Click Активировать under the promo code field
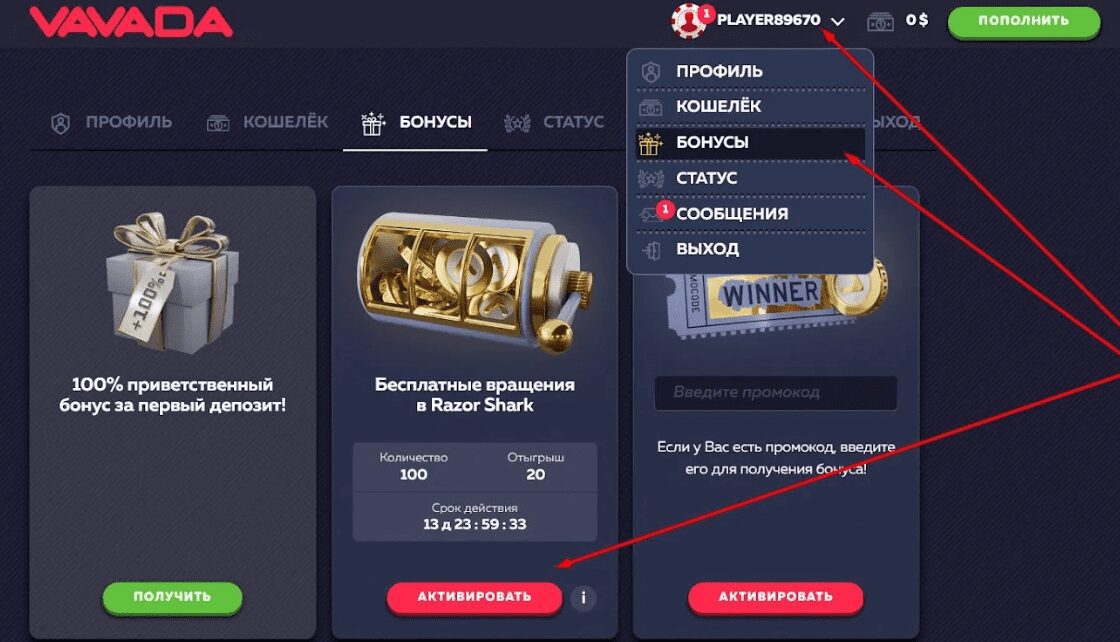1120x642 pixels. tap(776, 597)
